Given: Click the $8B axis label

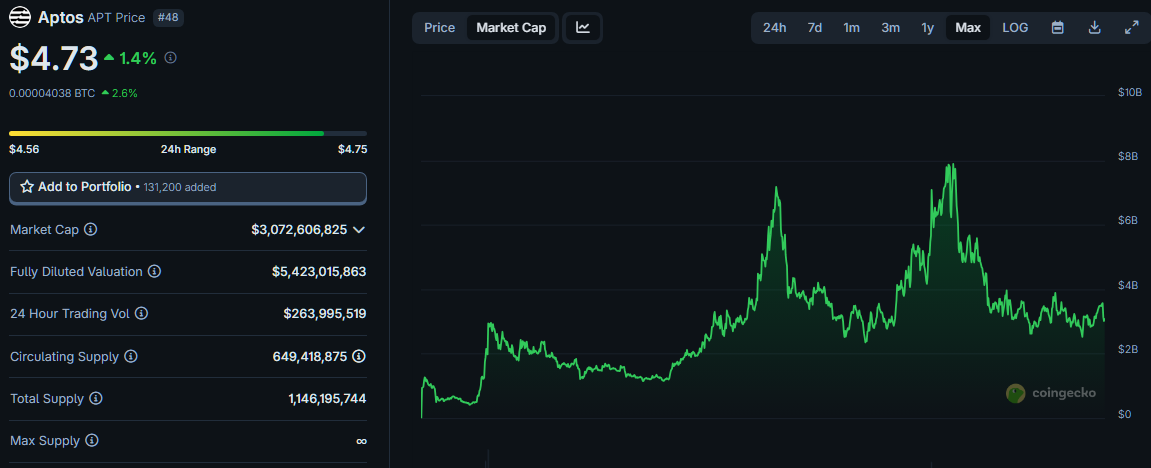Looking at the screenshot, I should pyautogui.click(x=1128, y=156).
